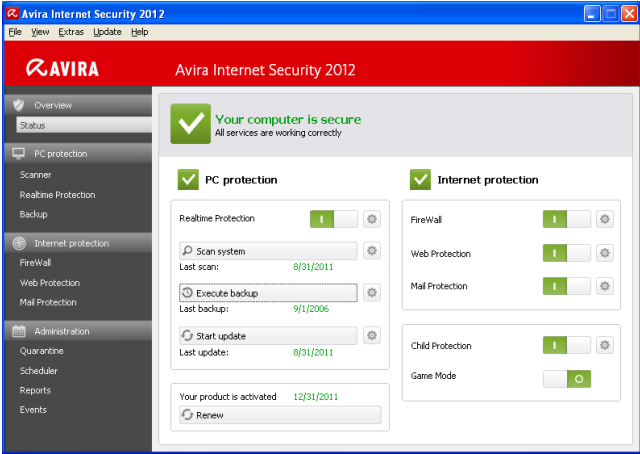The height and width of the screenshot is (454, 640).
Task: Click the Overview section header label
Action: (x=53, y=105)
